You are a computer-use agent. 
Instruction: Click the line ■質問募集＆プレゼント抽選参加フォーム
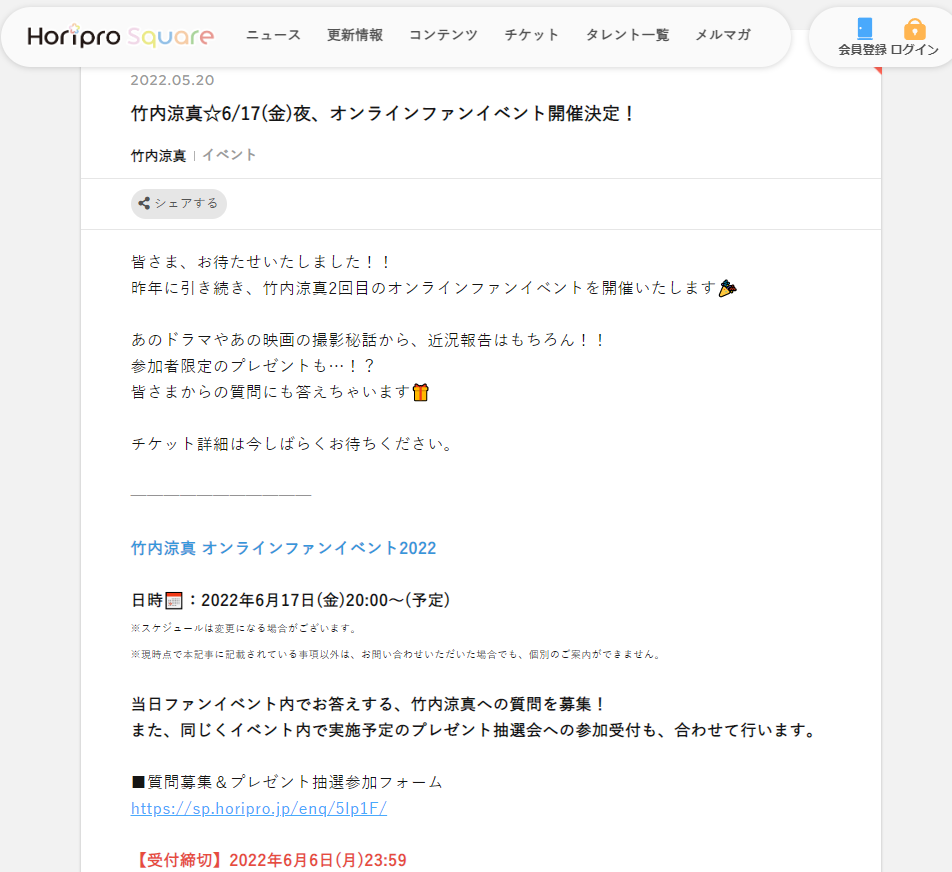pos(287,782)
